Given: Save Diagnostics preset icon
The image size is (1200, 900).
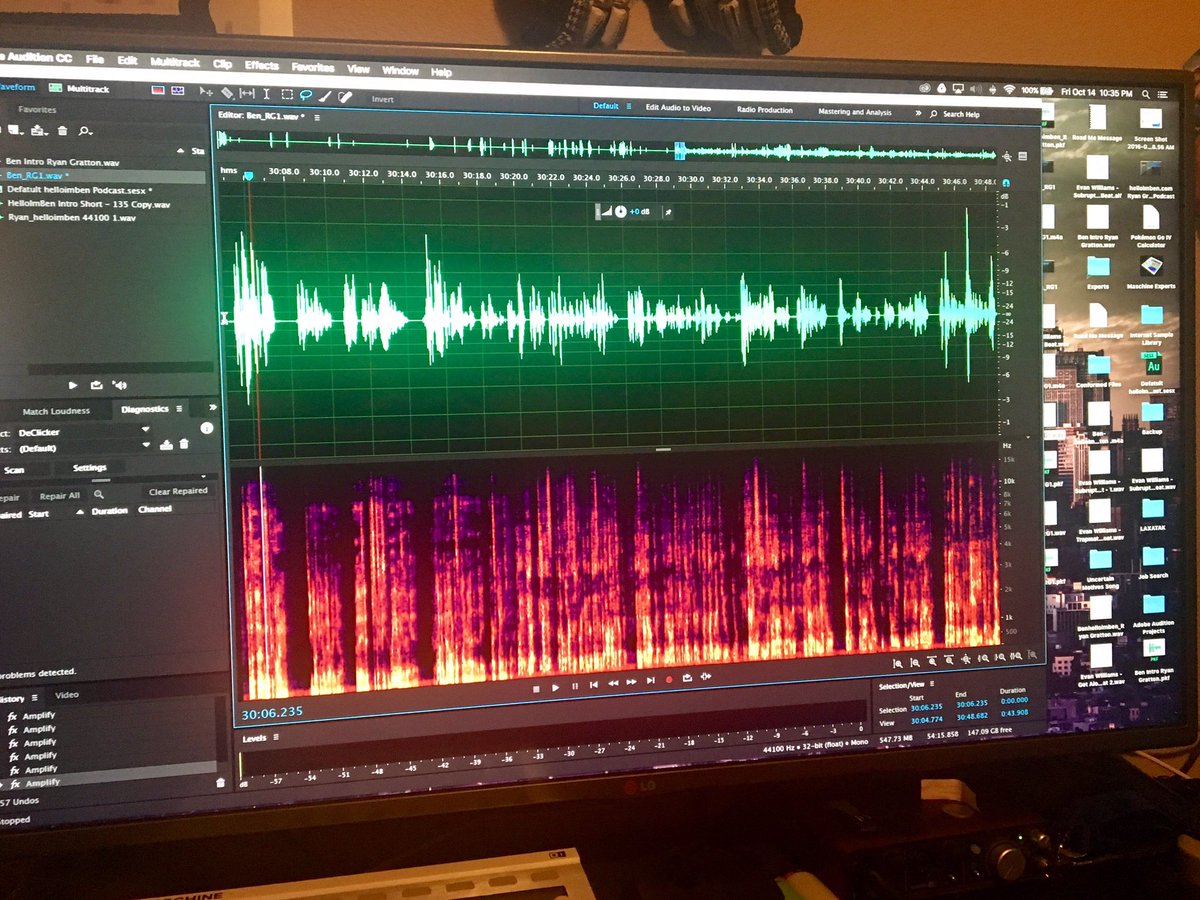Looking at the screenshot, I should tap(166, 445).
